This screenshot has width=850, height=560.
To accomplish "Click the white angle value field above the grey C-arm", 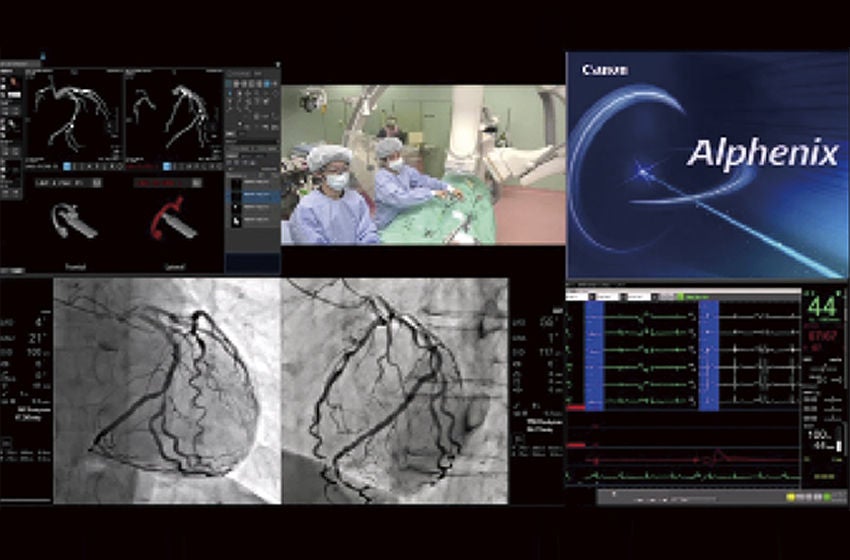I will click(x=63, y=183).
